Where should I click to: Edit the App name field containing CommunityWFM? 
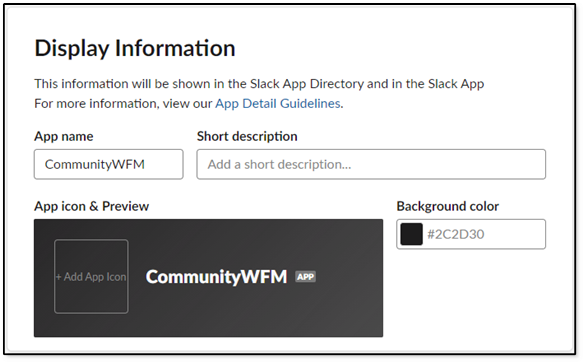tap(109, 164)
